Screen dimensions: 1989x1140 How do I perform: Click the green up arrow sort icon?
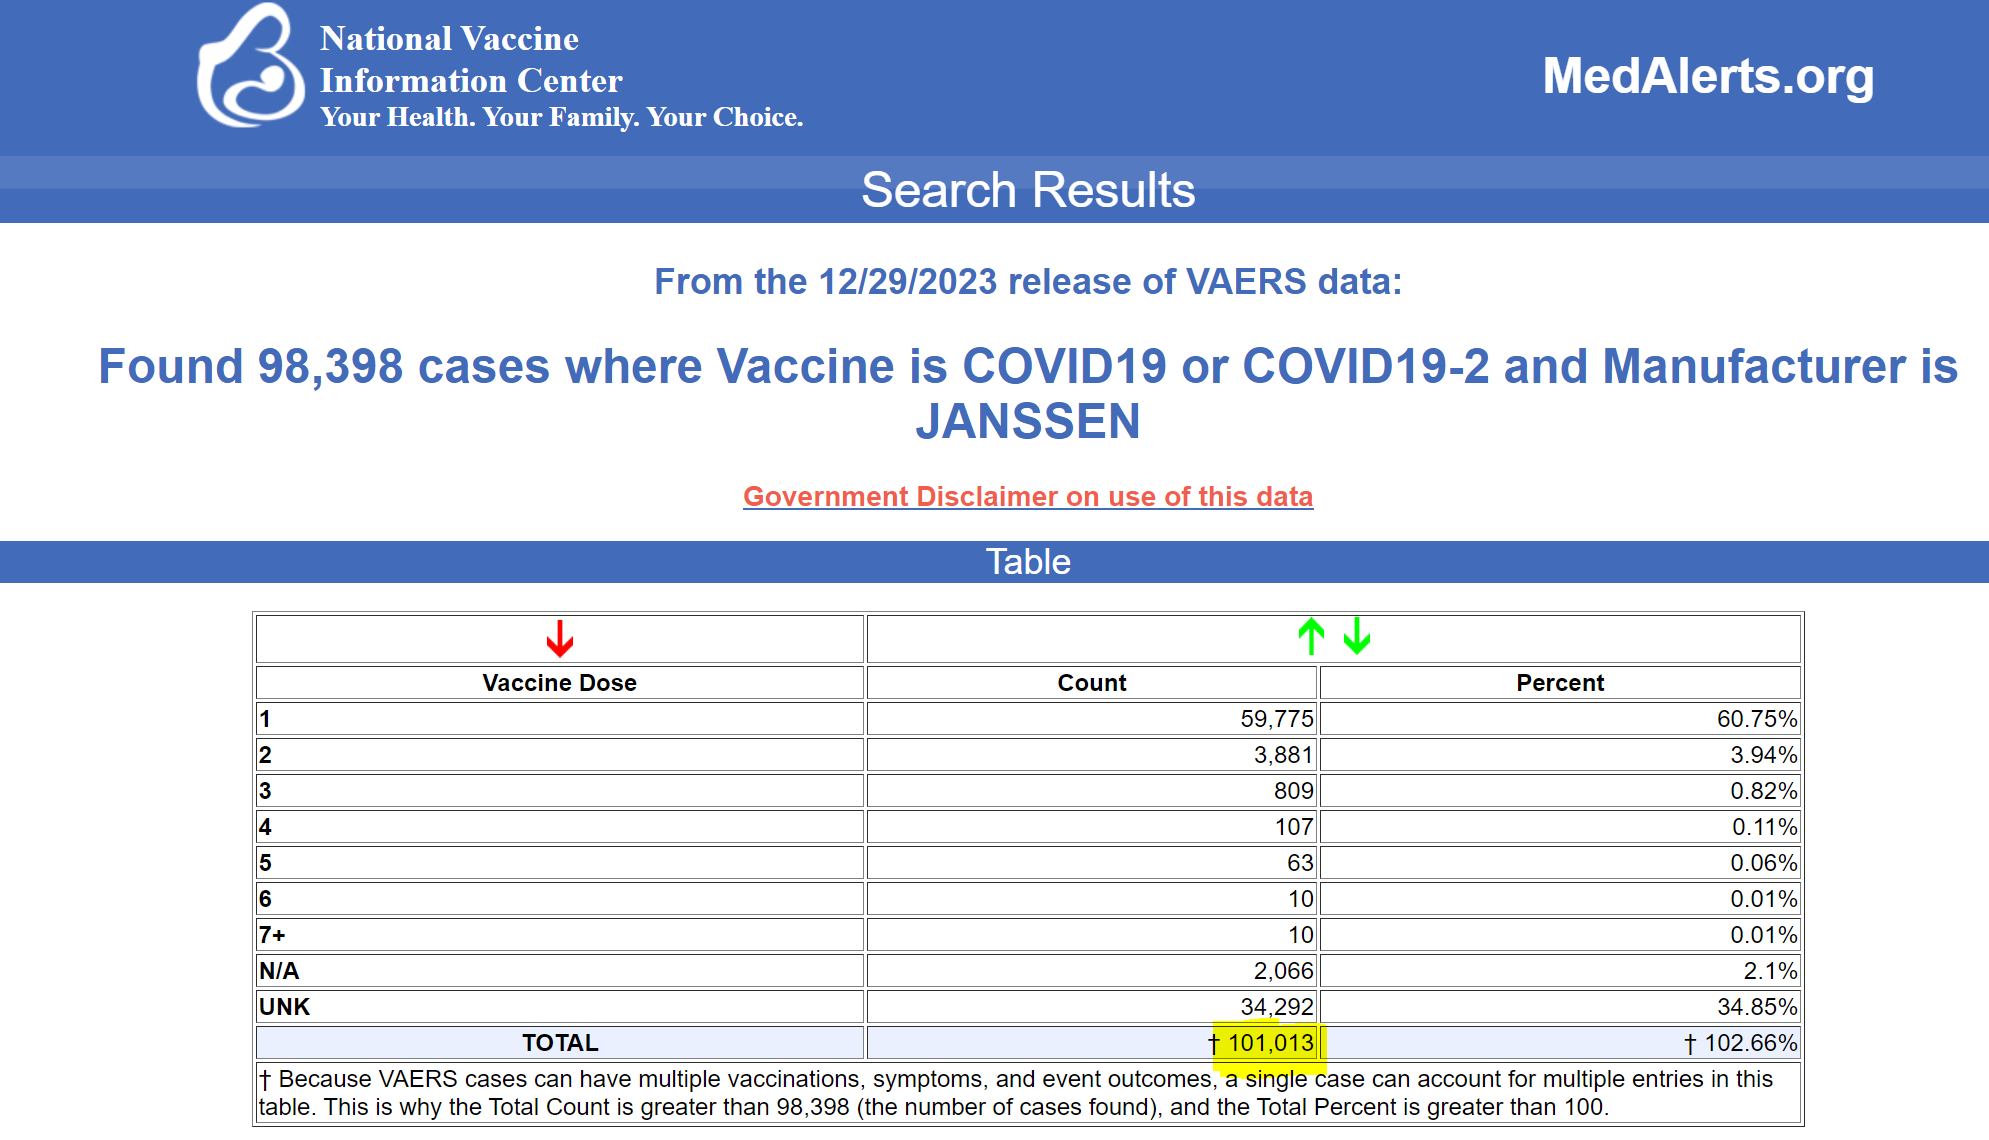coord(1311,636)
